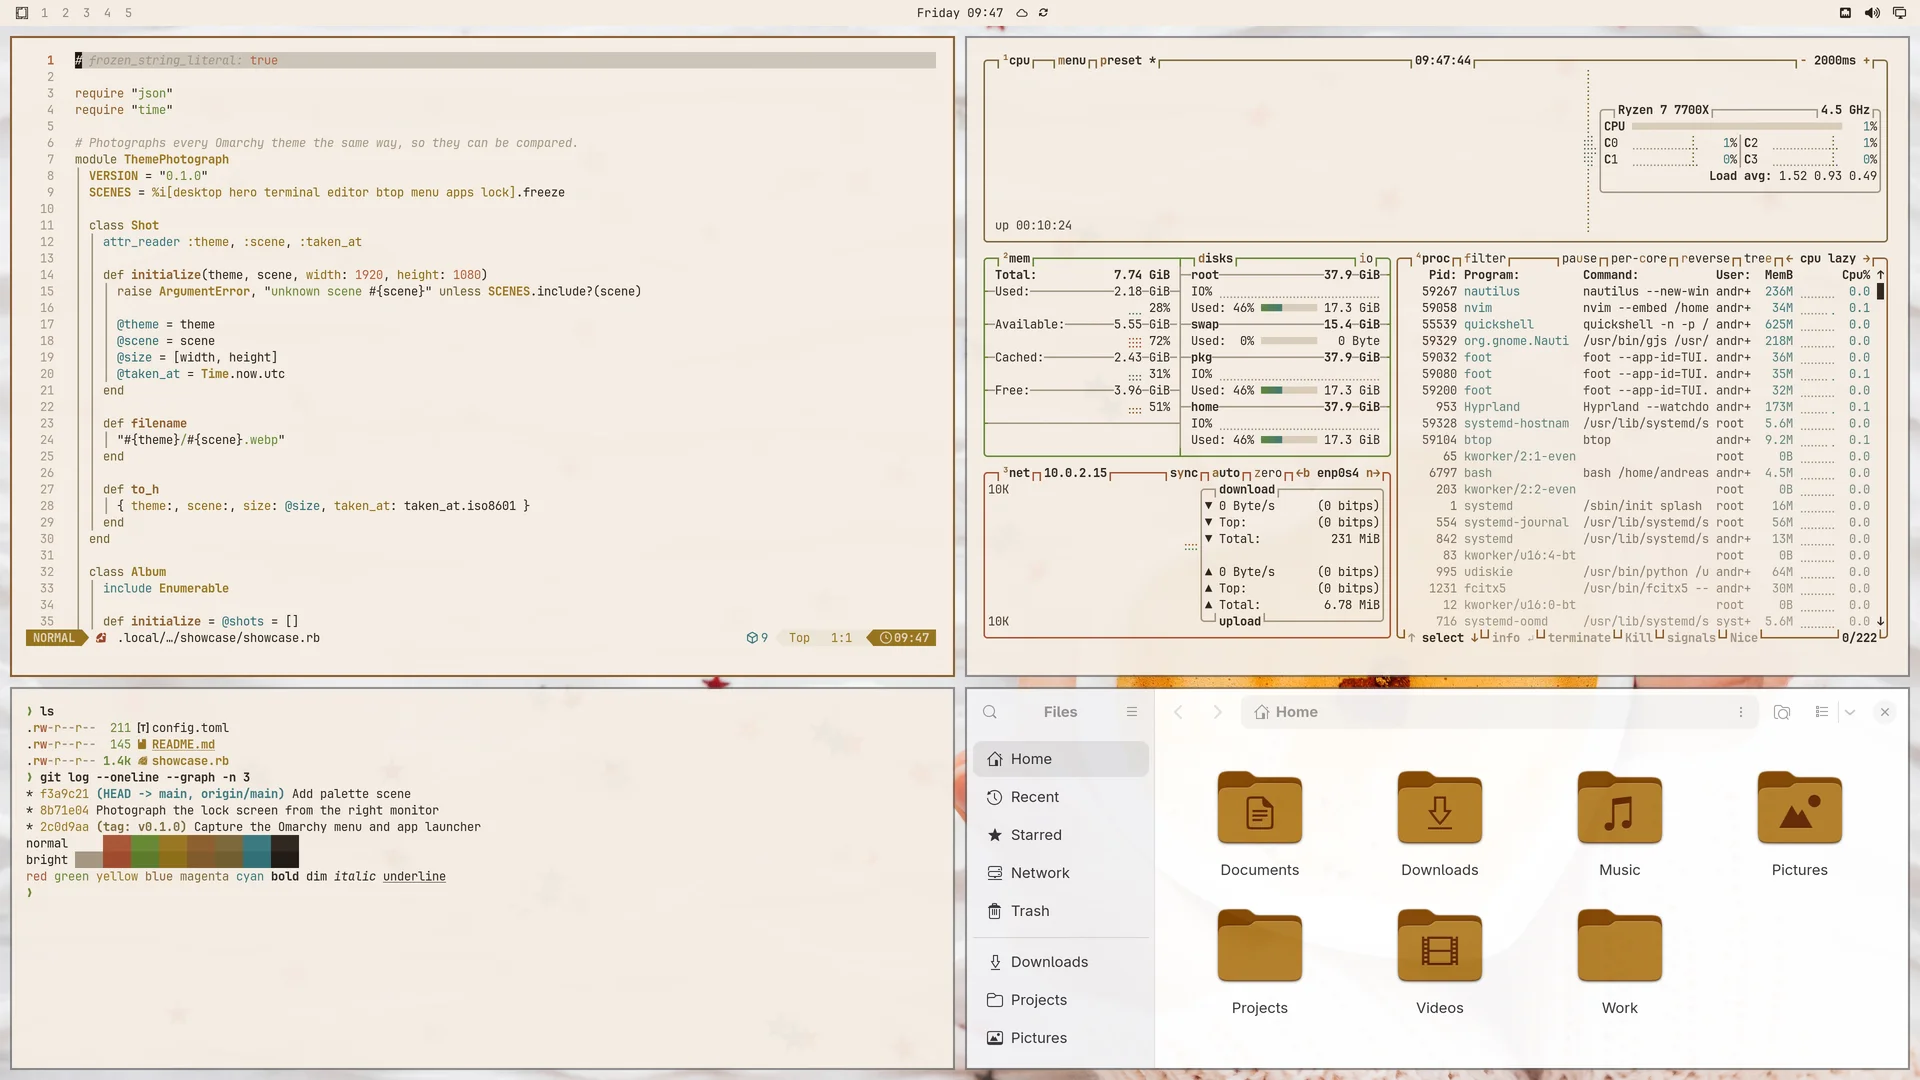Open the Files sidebar hamburger menu
The image size is (1920, 1080).
(1132, 712)
